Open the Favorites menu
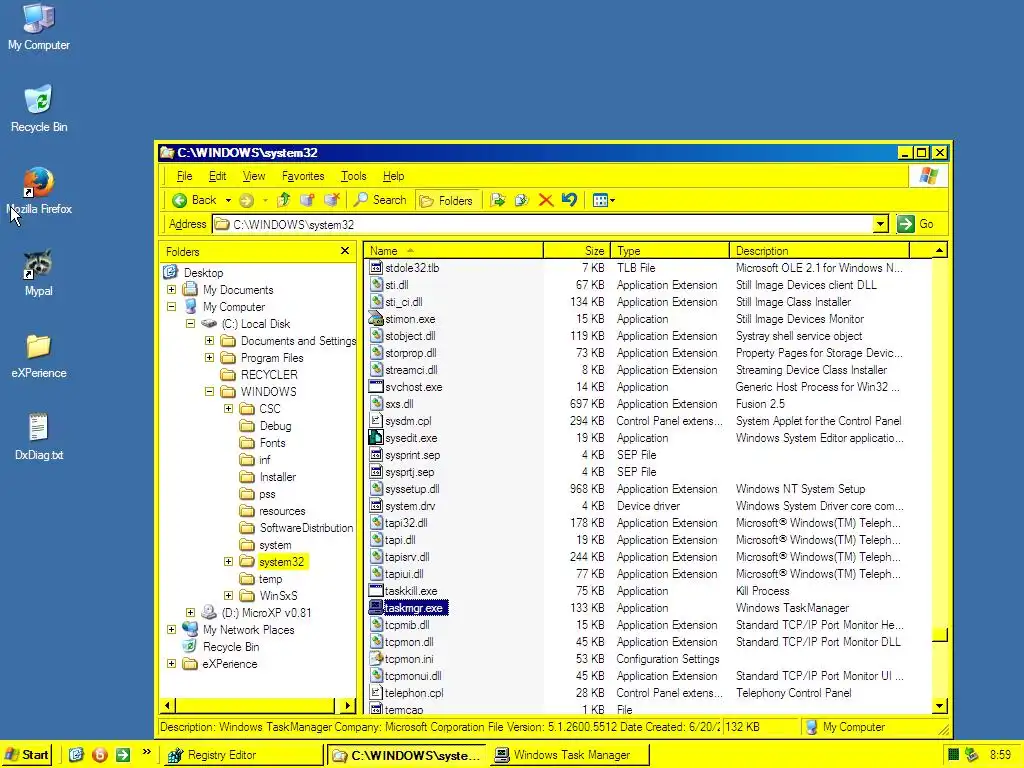The image size is (1024, 768). click(303, 176)
